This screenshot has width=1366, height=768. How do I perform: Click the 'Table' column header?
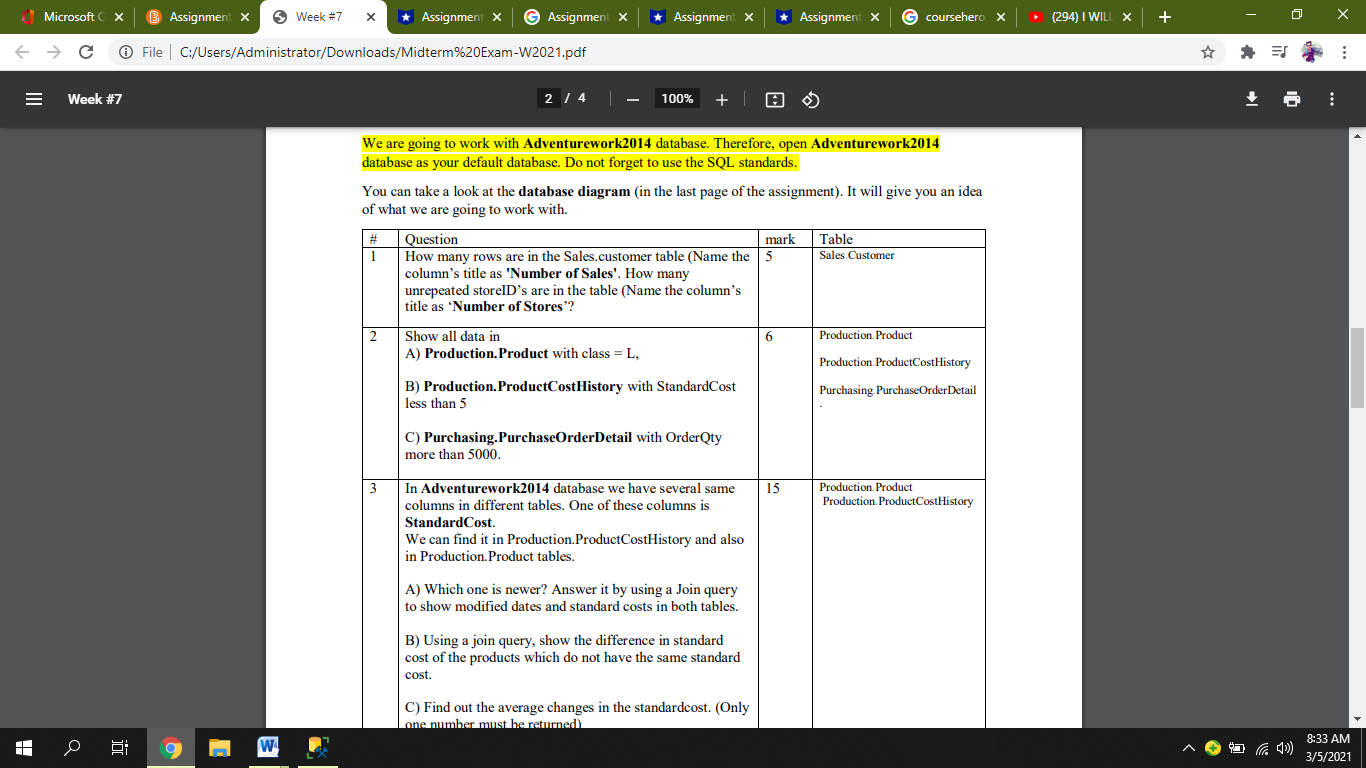click(x=836, y=239)
